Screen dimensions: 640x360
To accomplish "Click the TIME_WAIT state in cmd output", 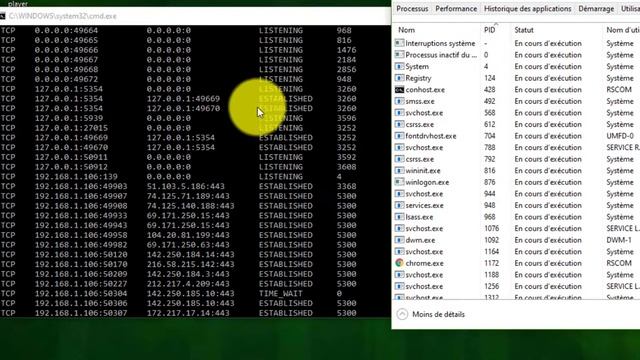I will point(281,293).
